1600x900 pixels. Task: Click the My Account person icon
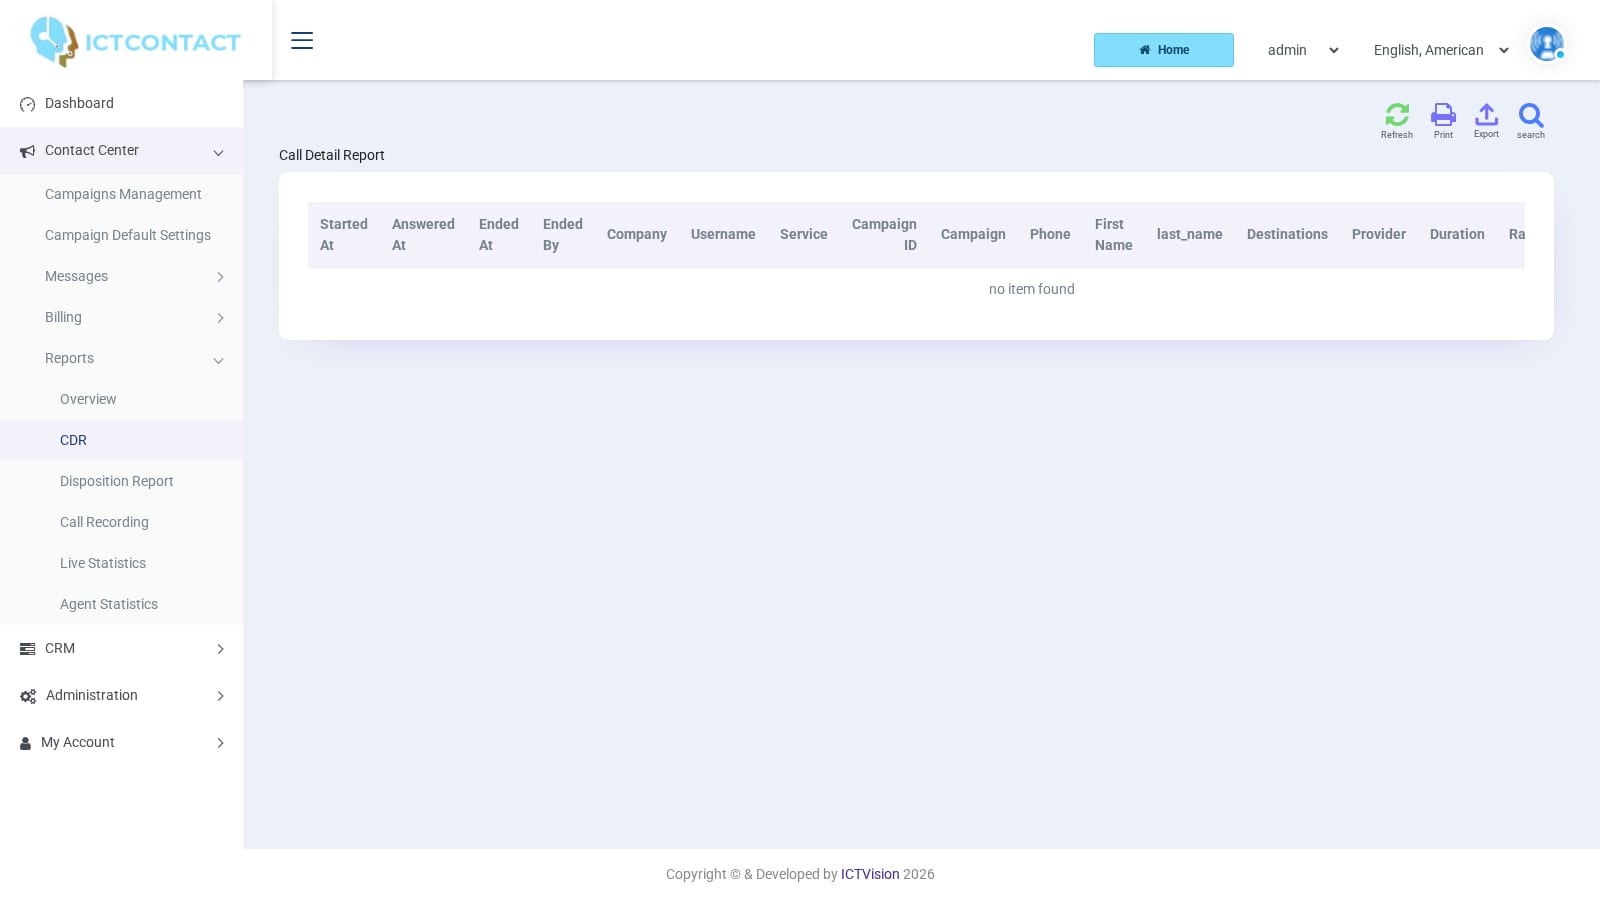pyautogui.click(x=25, y=743)
